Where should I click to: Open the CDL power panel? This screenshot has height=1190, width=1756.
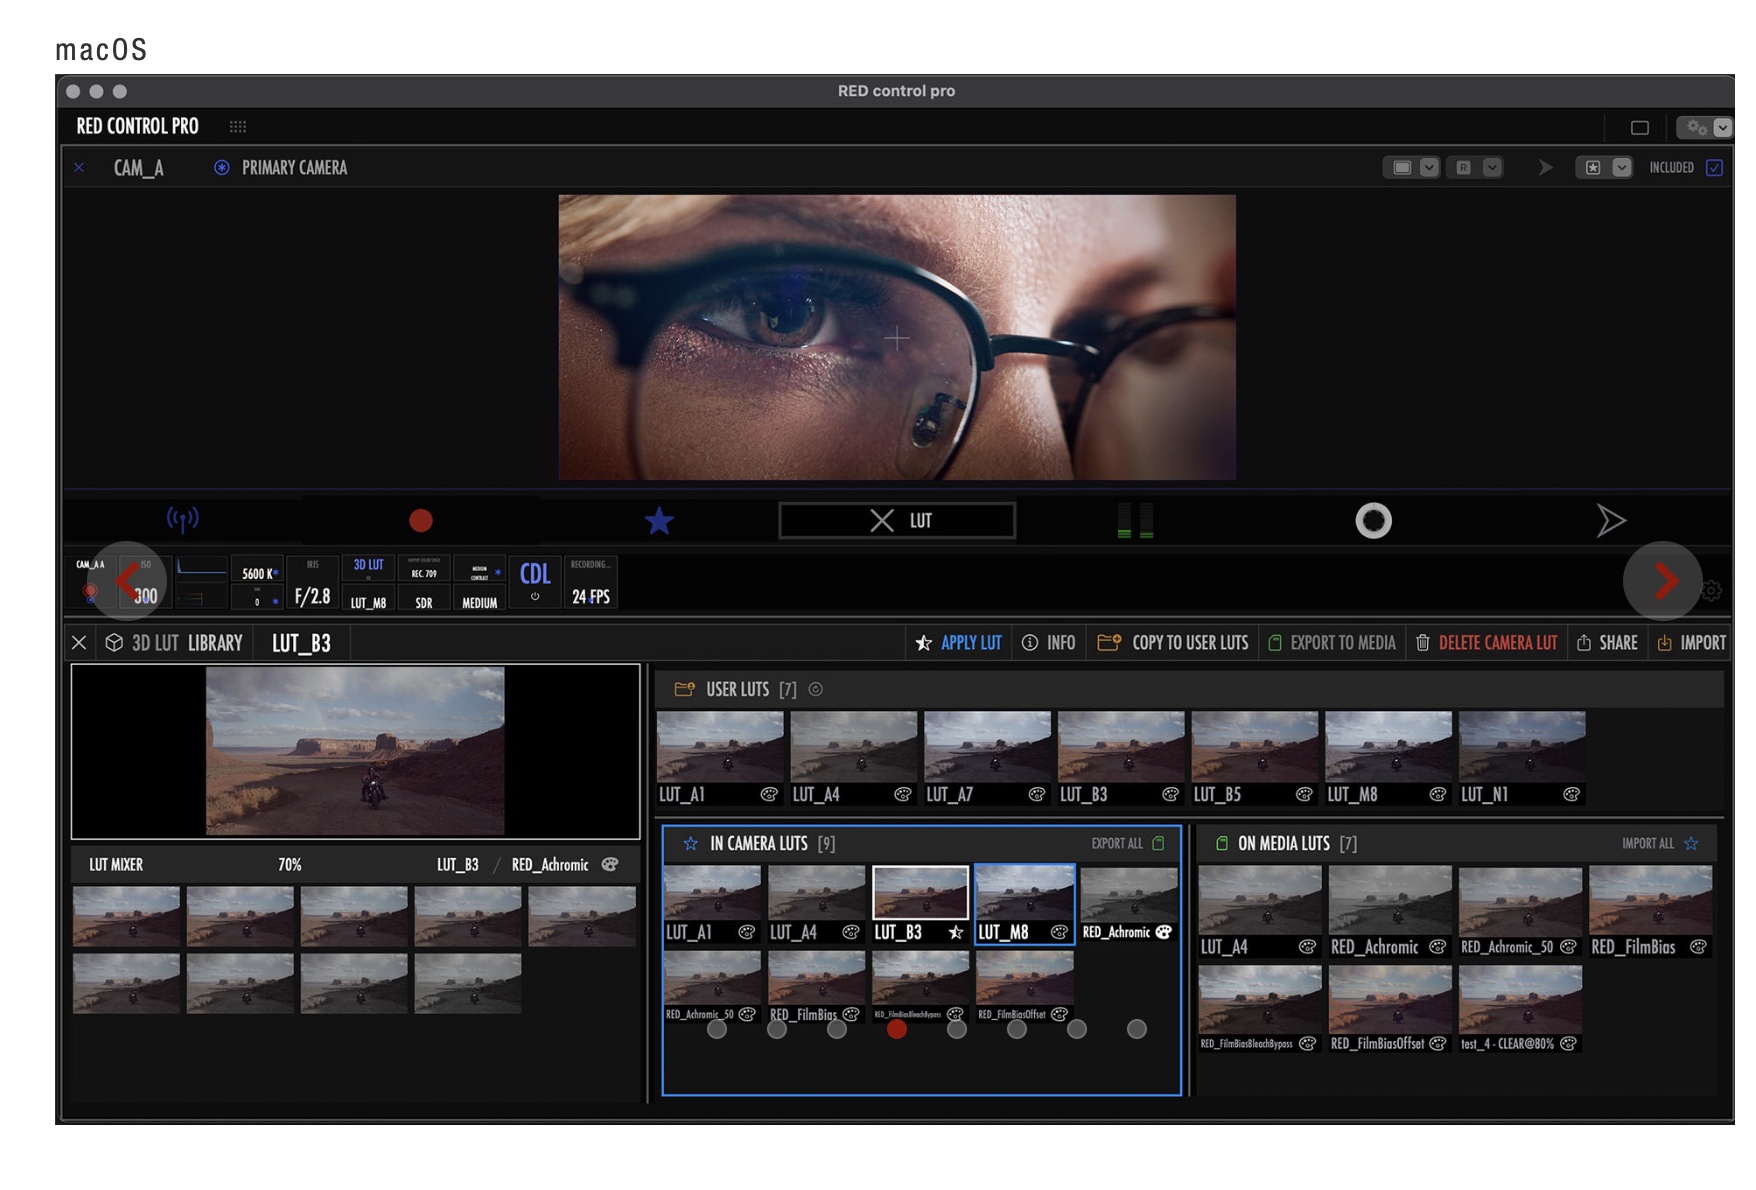pyautogui.click(x=535, y=582)
